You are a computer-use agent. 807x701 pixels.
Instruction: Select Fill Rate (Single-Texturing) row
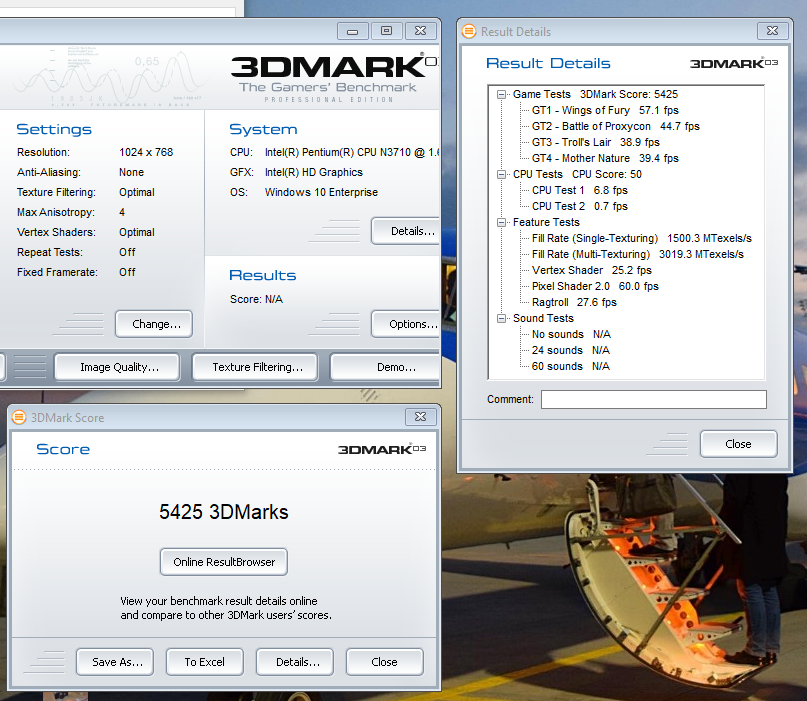click(x=642, y=238)
